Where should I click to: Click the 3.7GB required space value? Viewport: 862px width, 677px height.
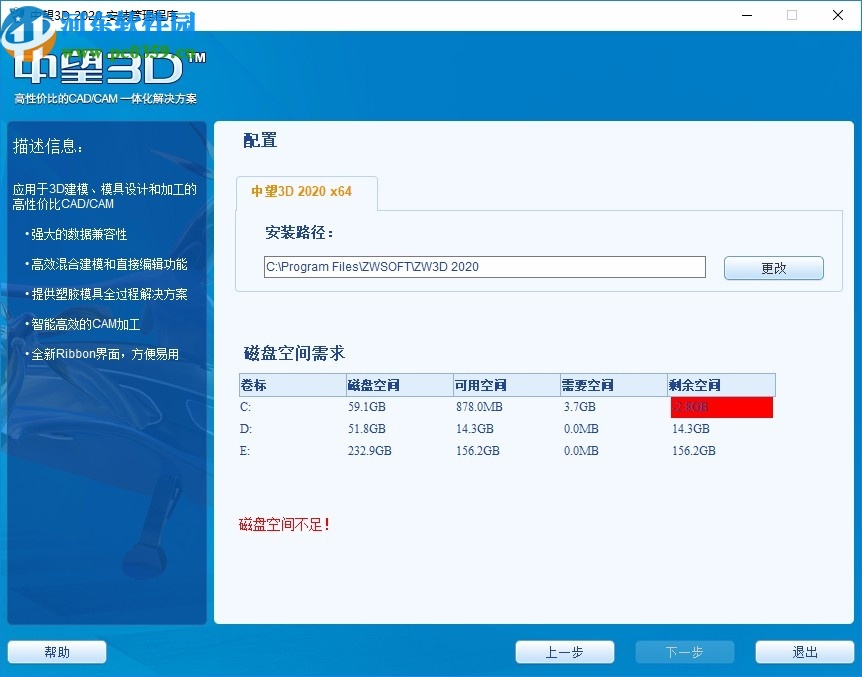click(x=579, y=407)
